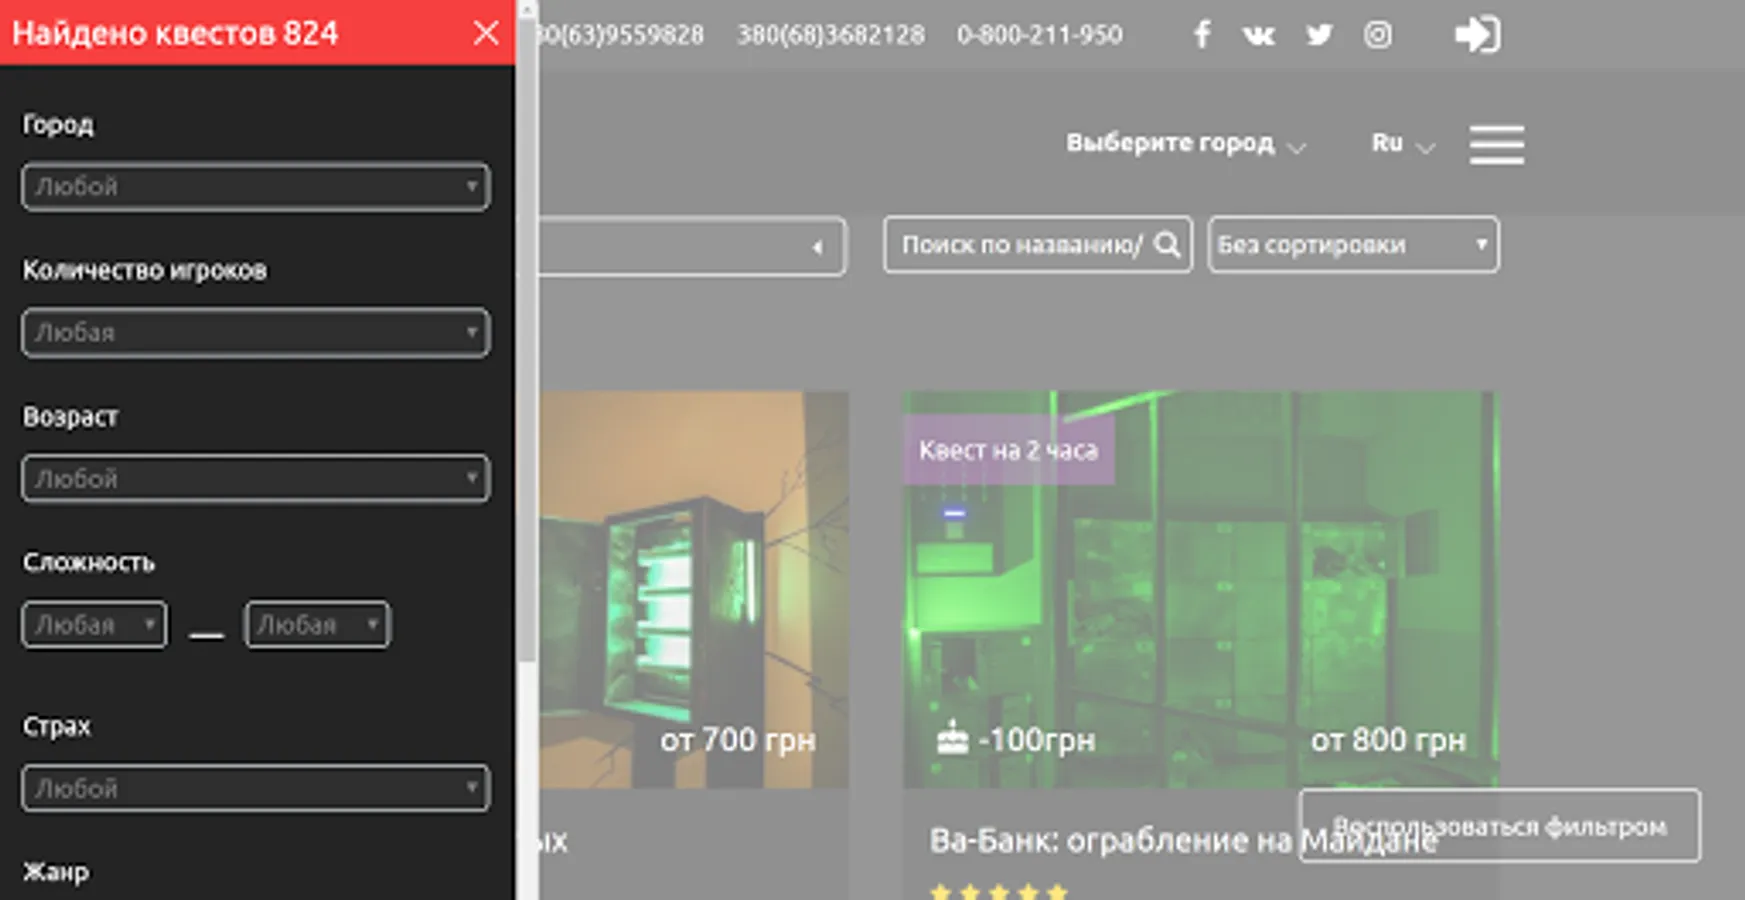Call the 0-800-211-950 phone link

point(1040,35)
